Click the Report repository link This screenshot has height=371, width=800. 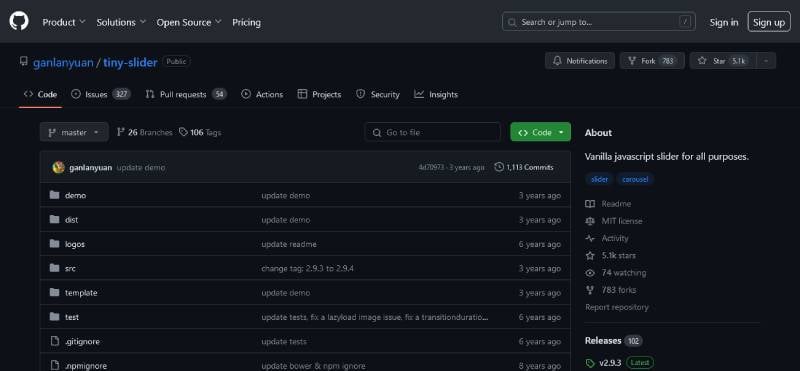[x=617, y=307]
